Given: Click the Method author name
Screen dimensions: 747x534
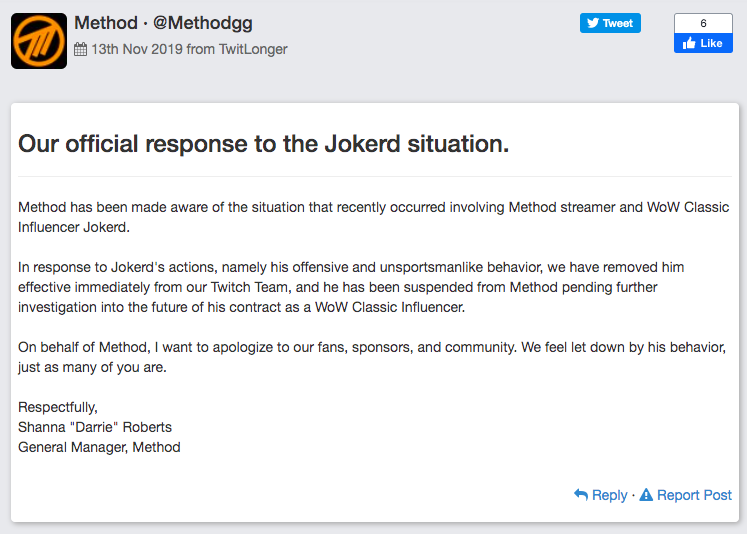Looking at the screenshot, I should pyautogui.click(x=107, y=24).
